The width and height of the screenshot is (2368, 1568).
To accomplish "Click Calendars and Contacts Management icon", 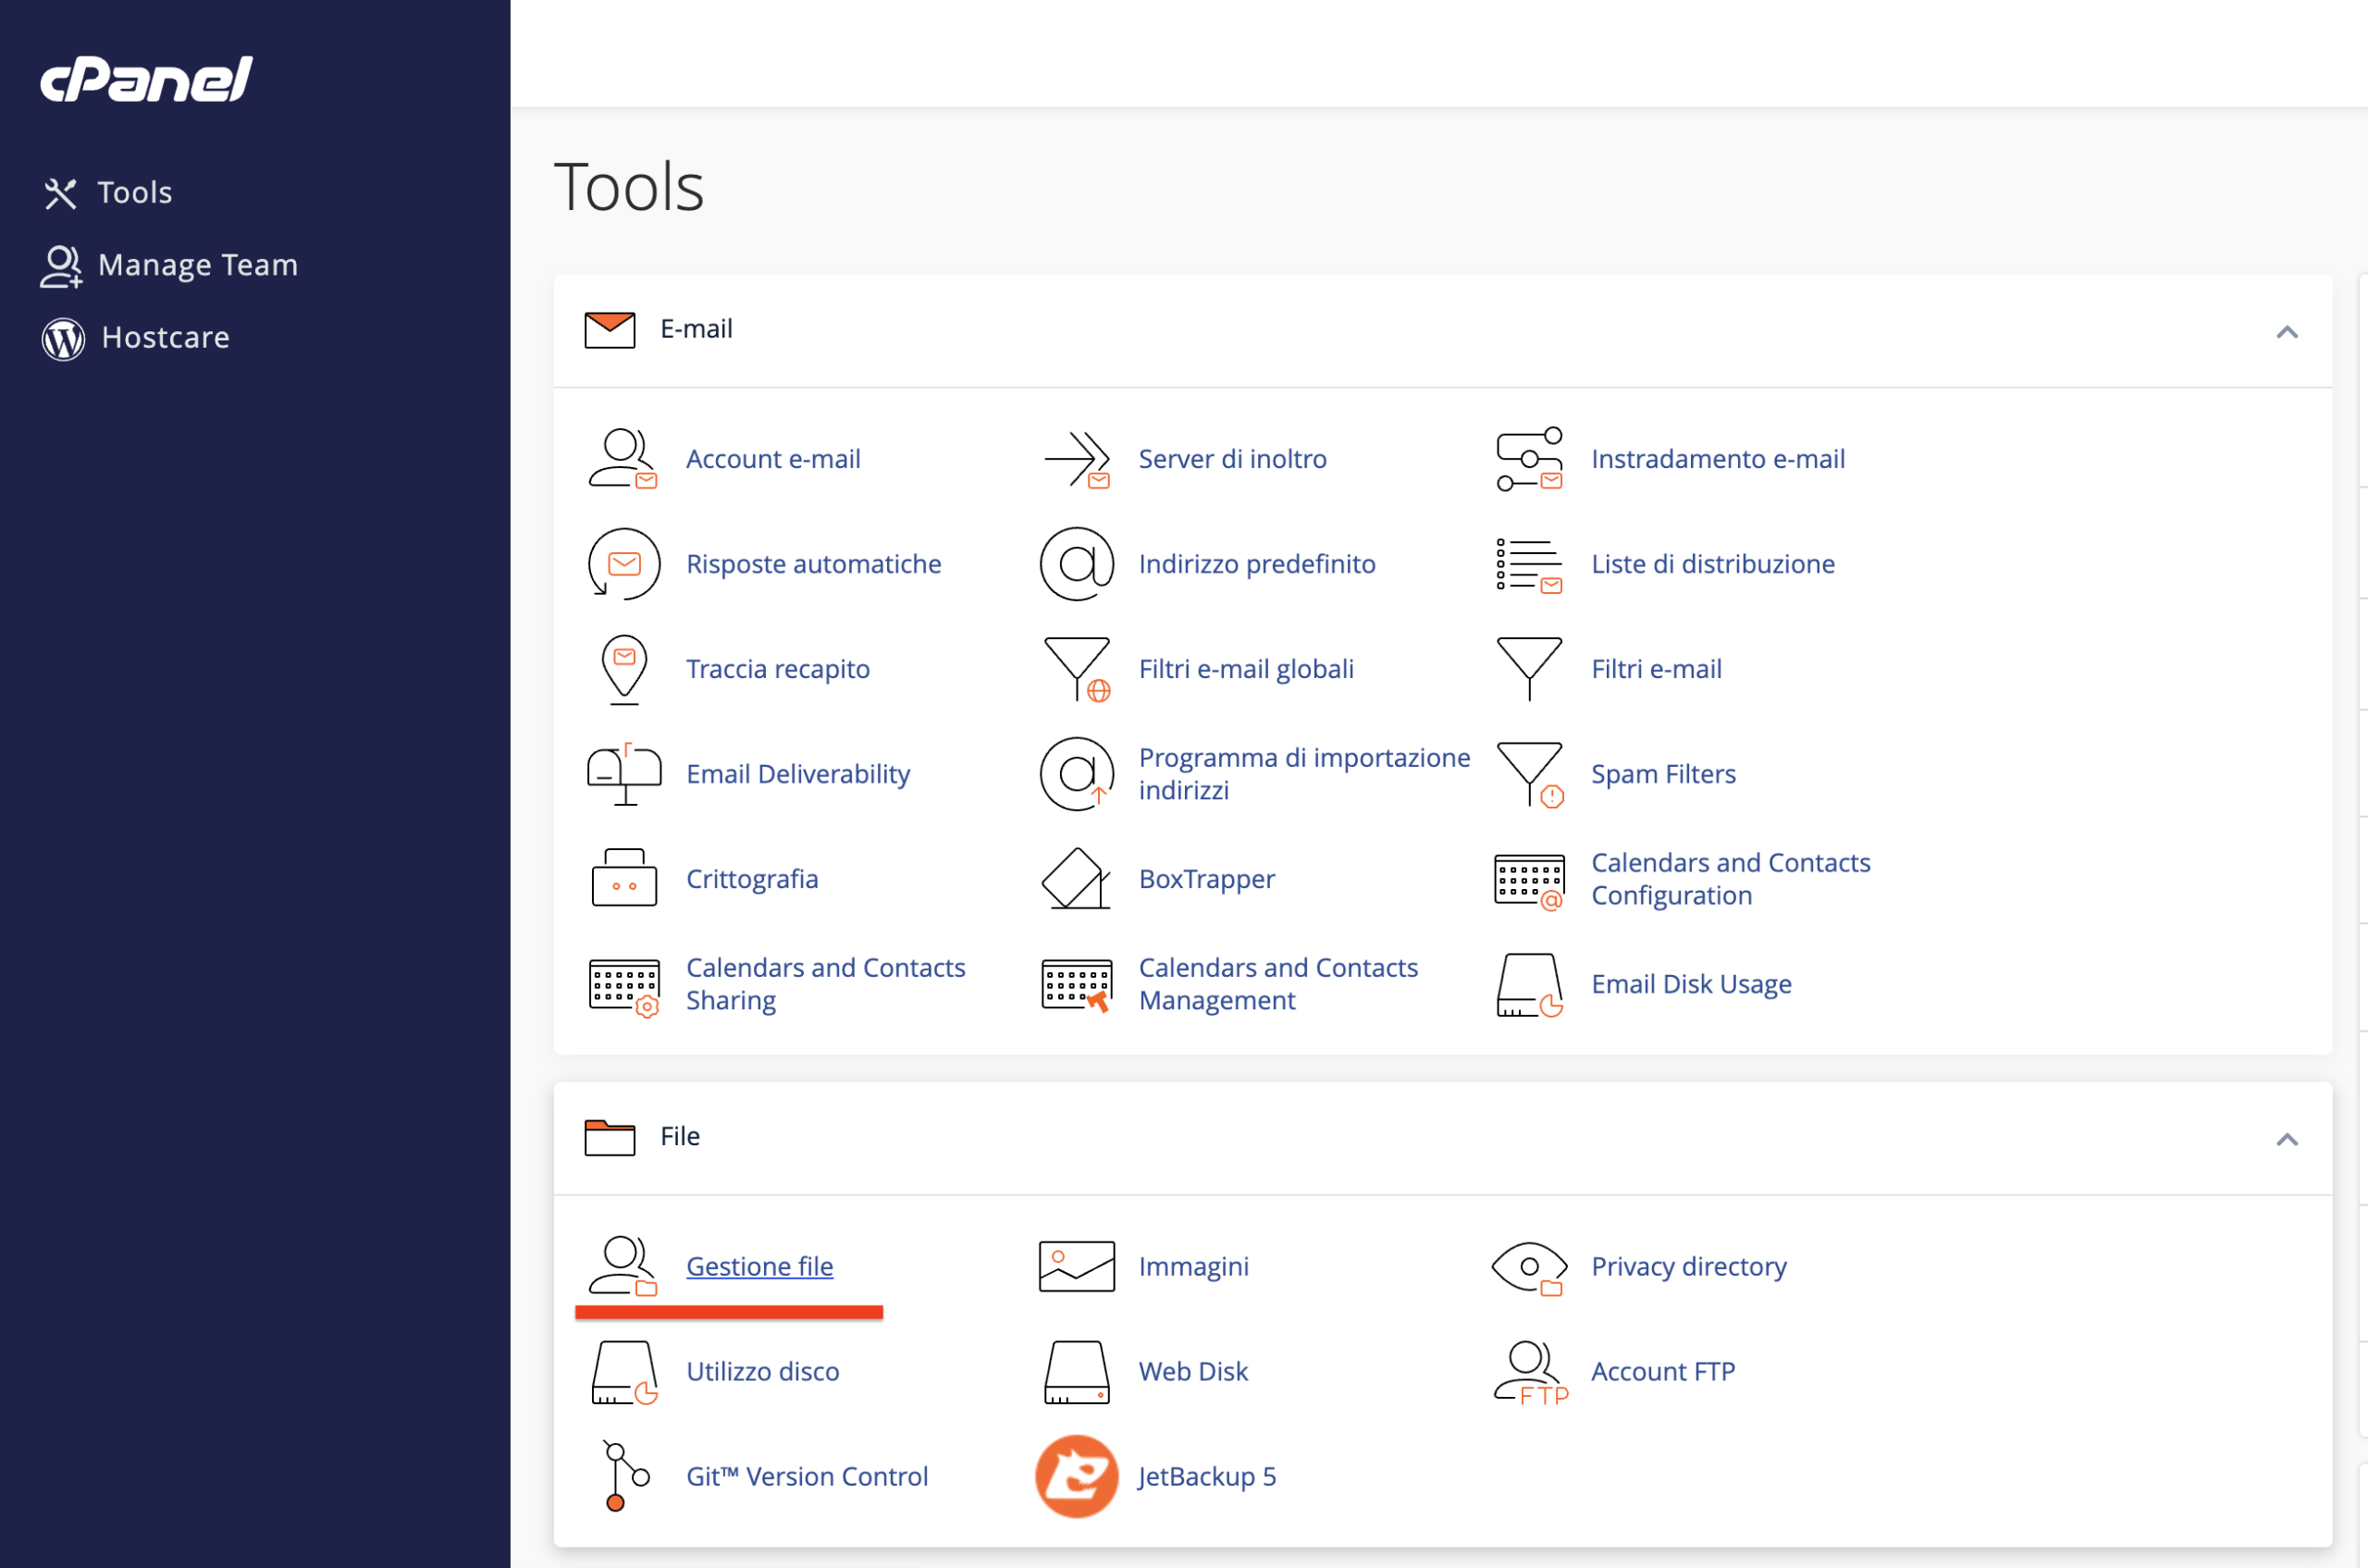I will (1077, 986).
